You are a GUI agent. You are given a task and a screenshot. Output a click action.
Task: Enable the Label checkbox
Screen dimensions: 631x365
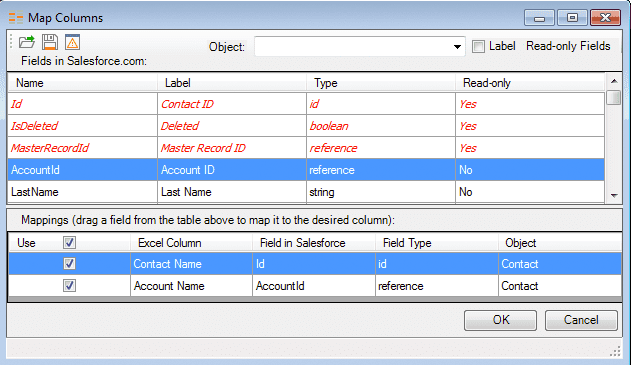(x=478, y=46)
